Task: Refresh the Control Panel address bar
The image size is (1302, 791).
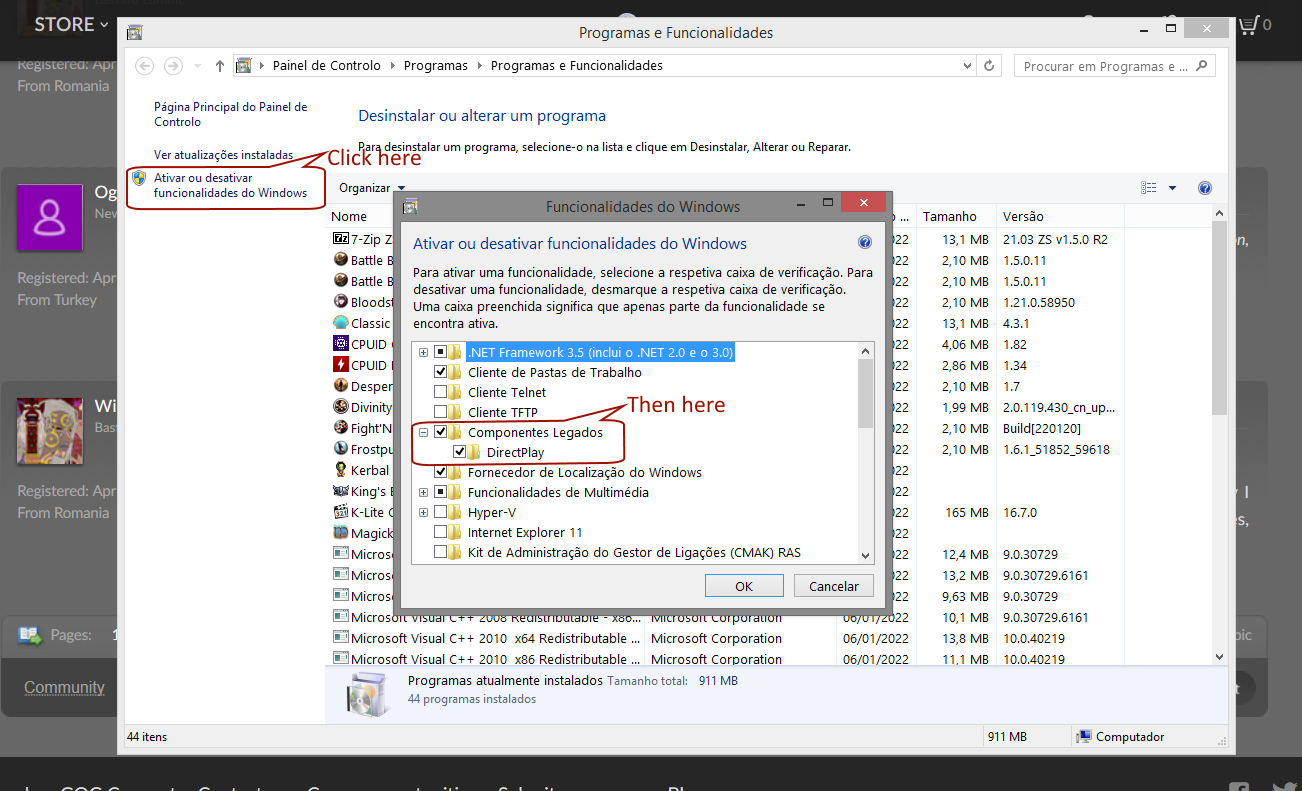Action: click(x=990, y=66)
